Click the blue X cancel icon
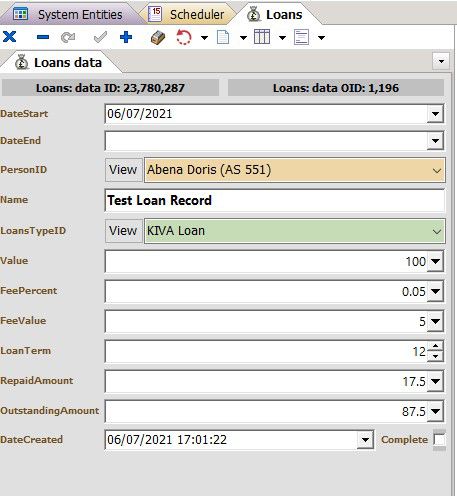457x496 pixels. pos(10,37)
